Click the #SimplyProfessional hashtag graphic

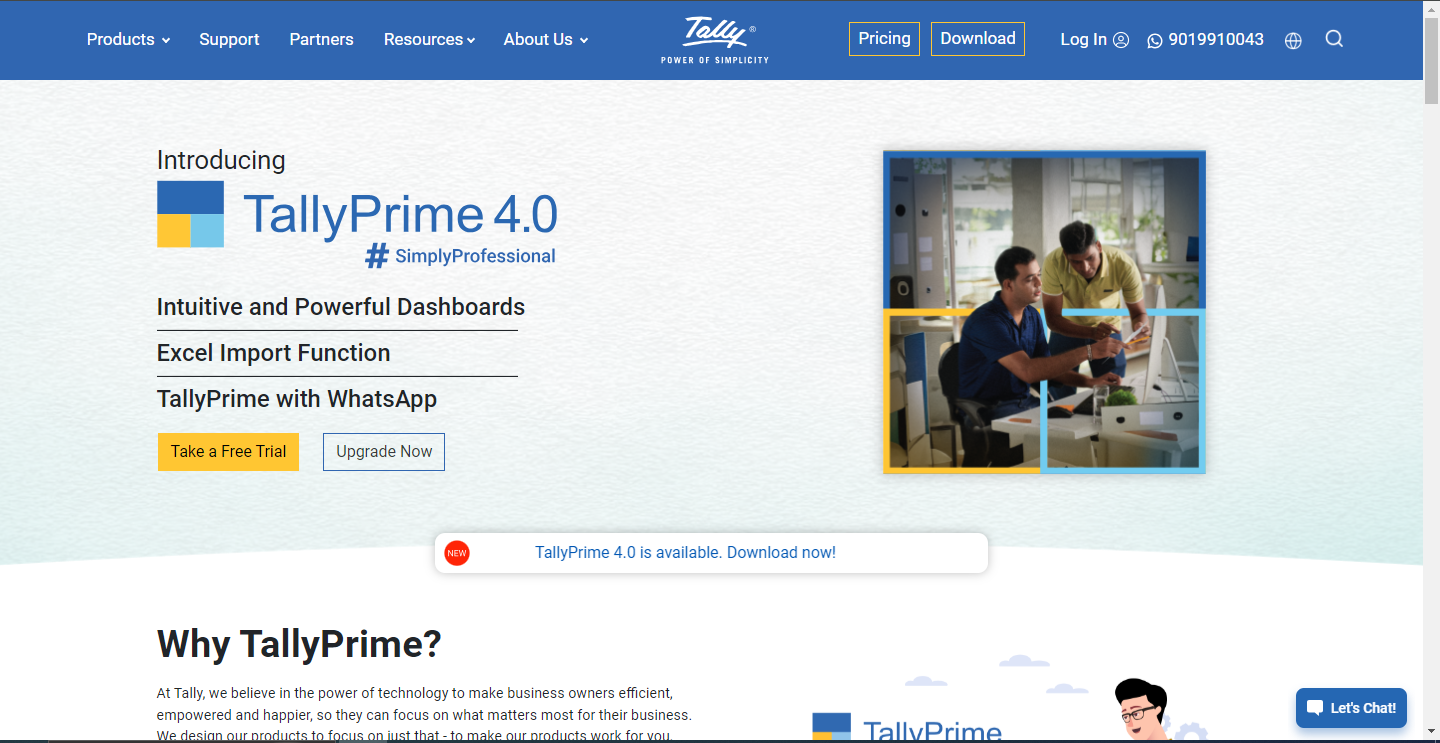point(460,256)
